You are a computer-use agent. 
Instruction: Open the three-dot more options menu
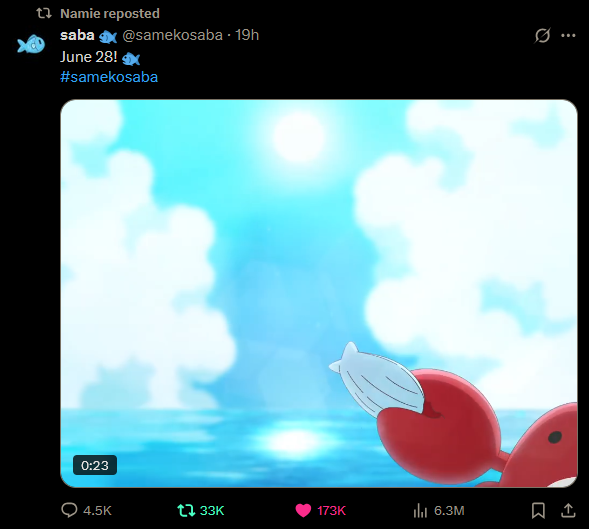pos(568,36)
